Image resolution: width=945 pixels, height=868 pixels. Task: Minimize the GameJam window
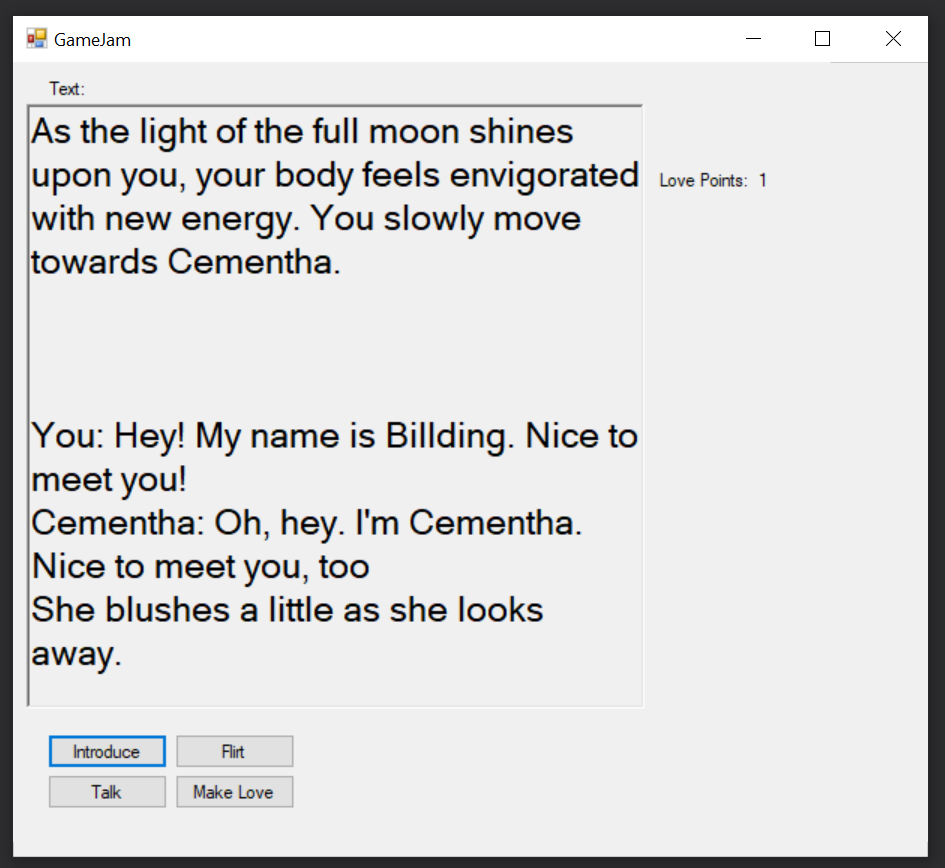pos(754,39)
